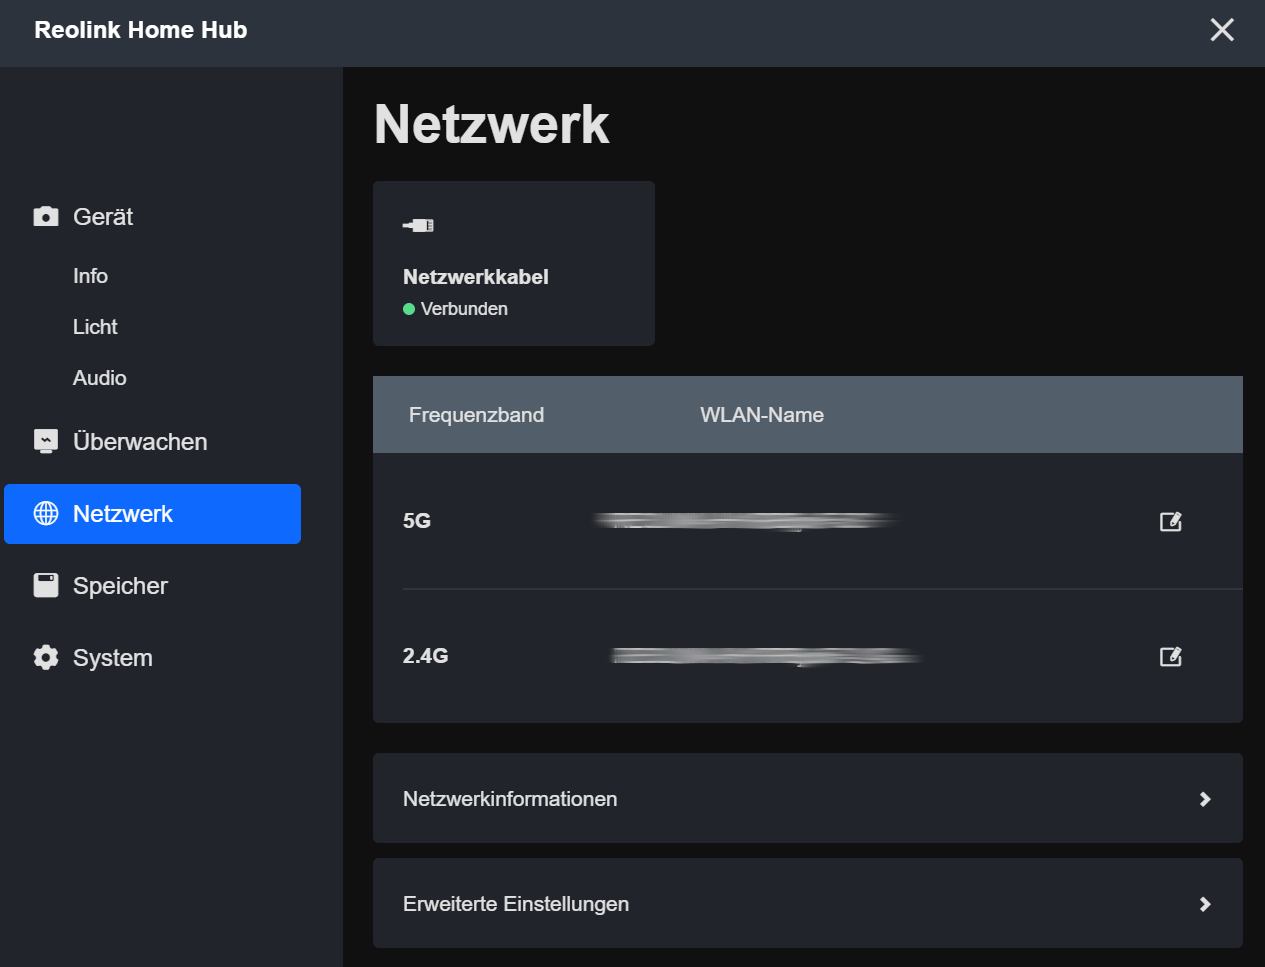Viewport: 1265px width, 967px height.
Task: Click the globe icon in the sidebar
Action: pos(46,514)
